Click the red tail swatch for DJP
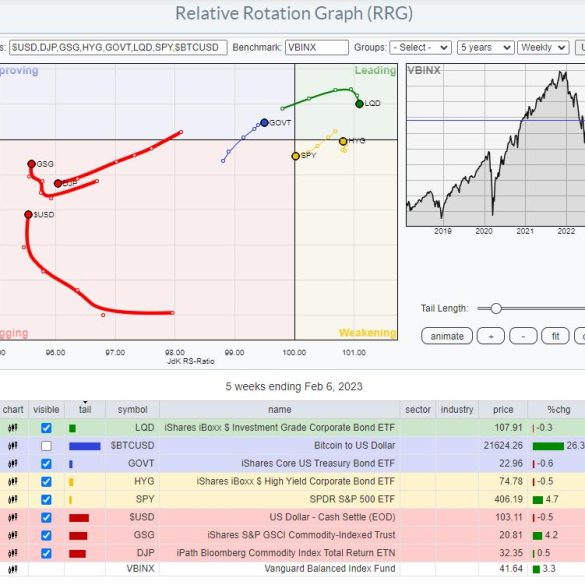The width and height of the screenshot is (585, 585). point(77,554)
